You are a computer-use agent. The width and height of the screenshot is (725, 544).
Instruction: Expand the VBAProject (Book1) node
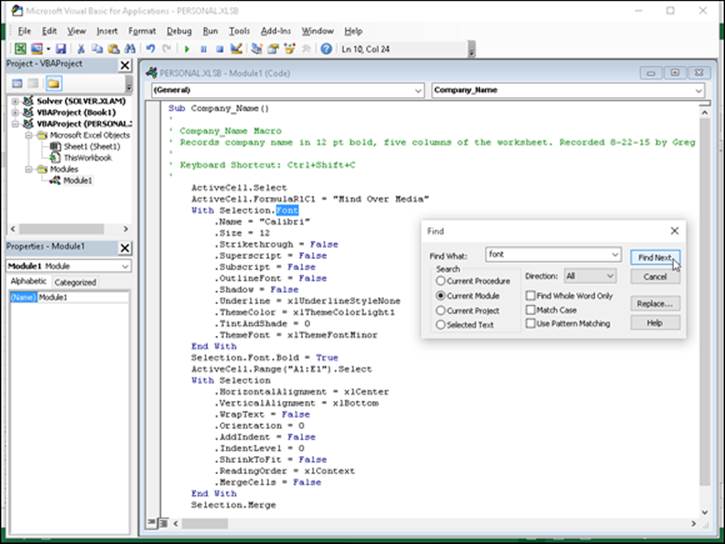coord(15,112)
